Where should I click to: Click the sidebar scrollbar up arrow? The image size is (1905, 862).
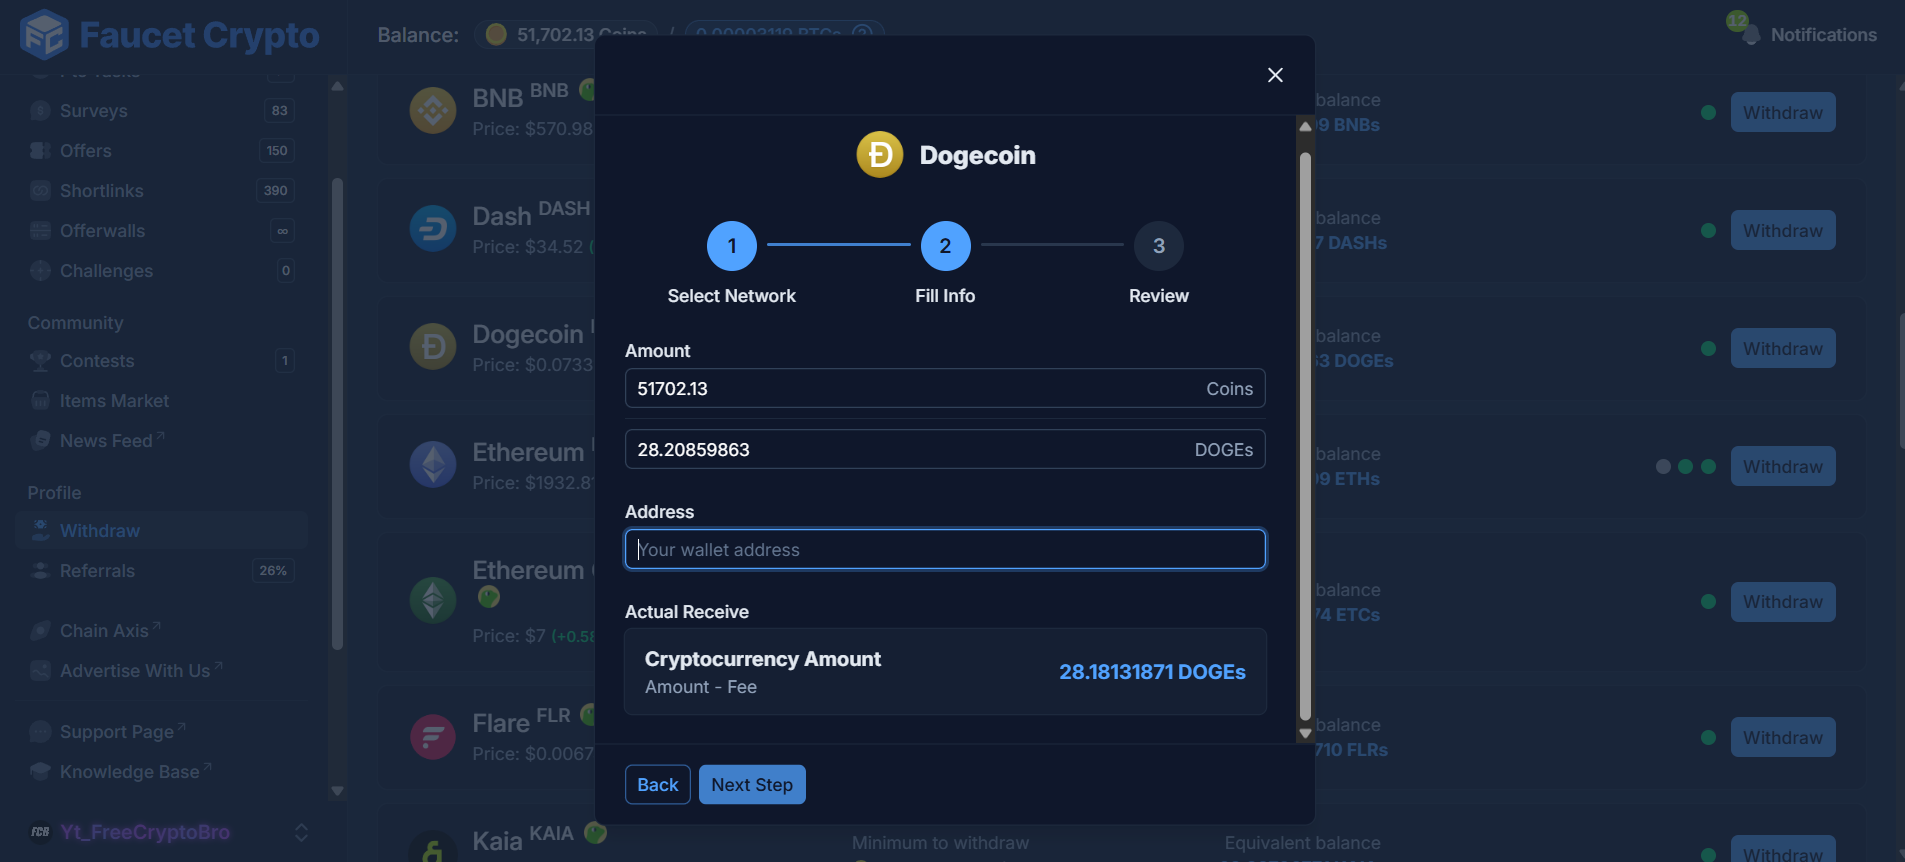pos(337,86)
